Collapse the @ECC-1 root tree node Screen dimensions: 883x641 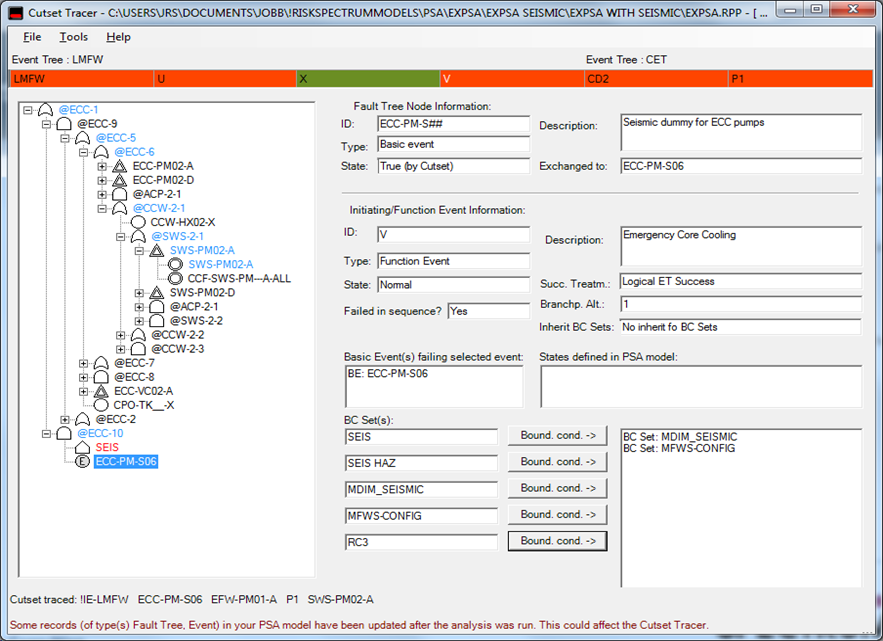[27, 110]
